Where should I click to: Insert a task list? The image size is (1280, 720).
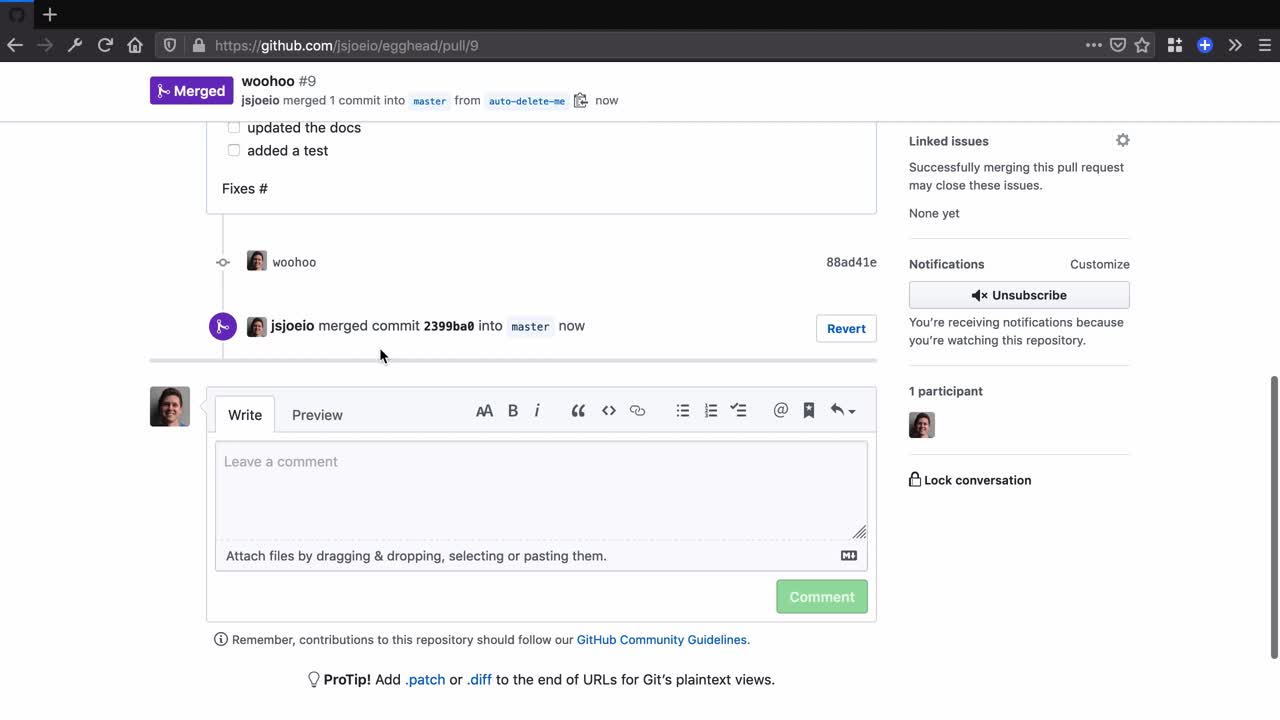pos(738,410)
